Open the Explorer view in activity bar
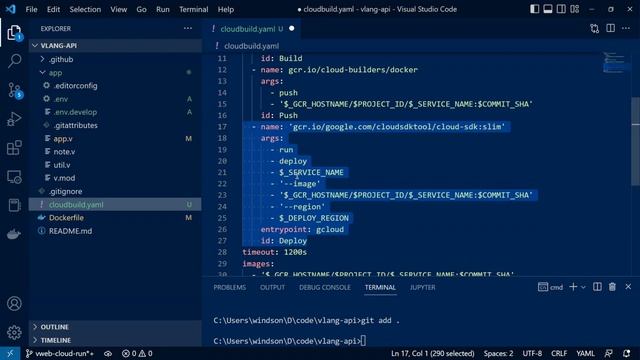 click(x=14, y=33)
